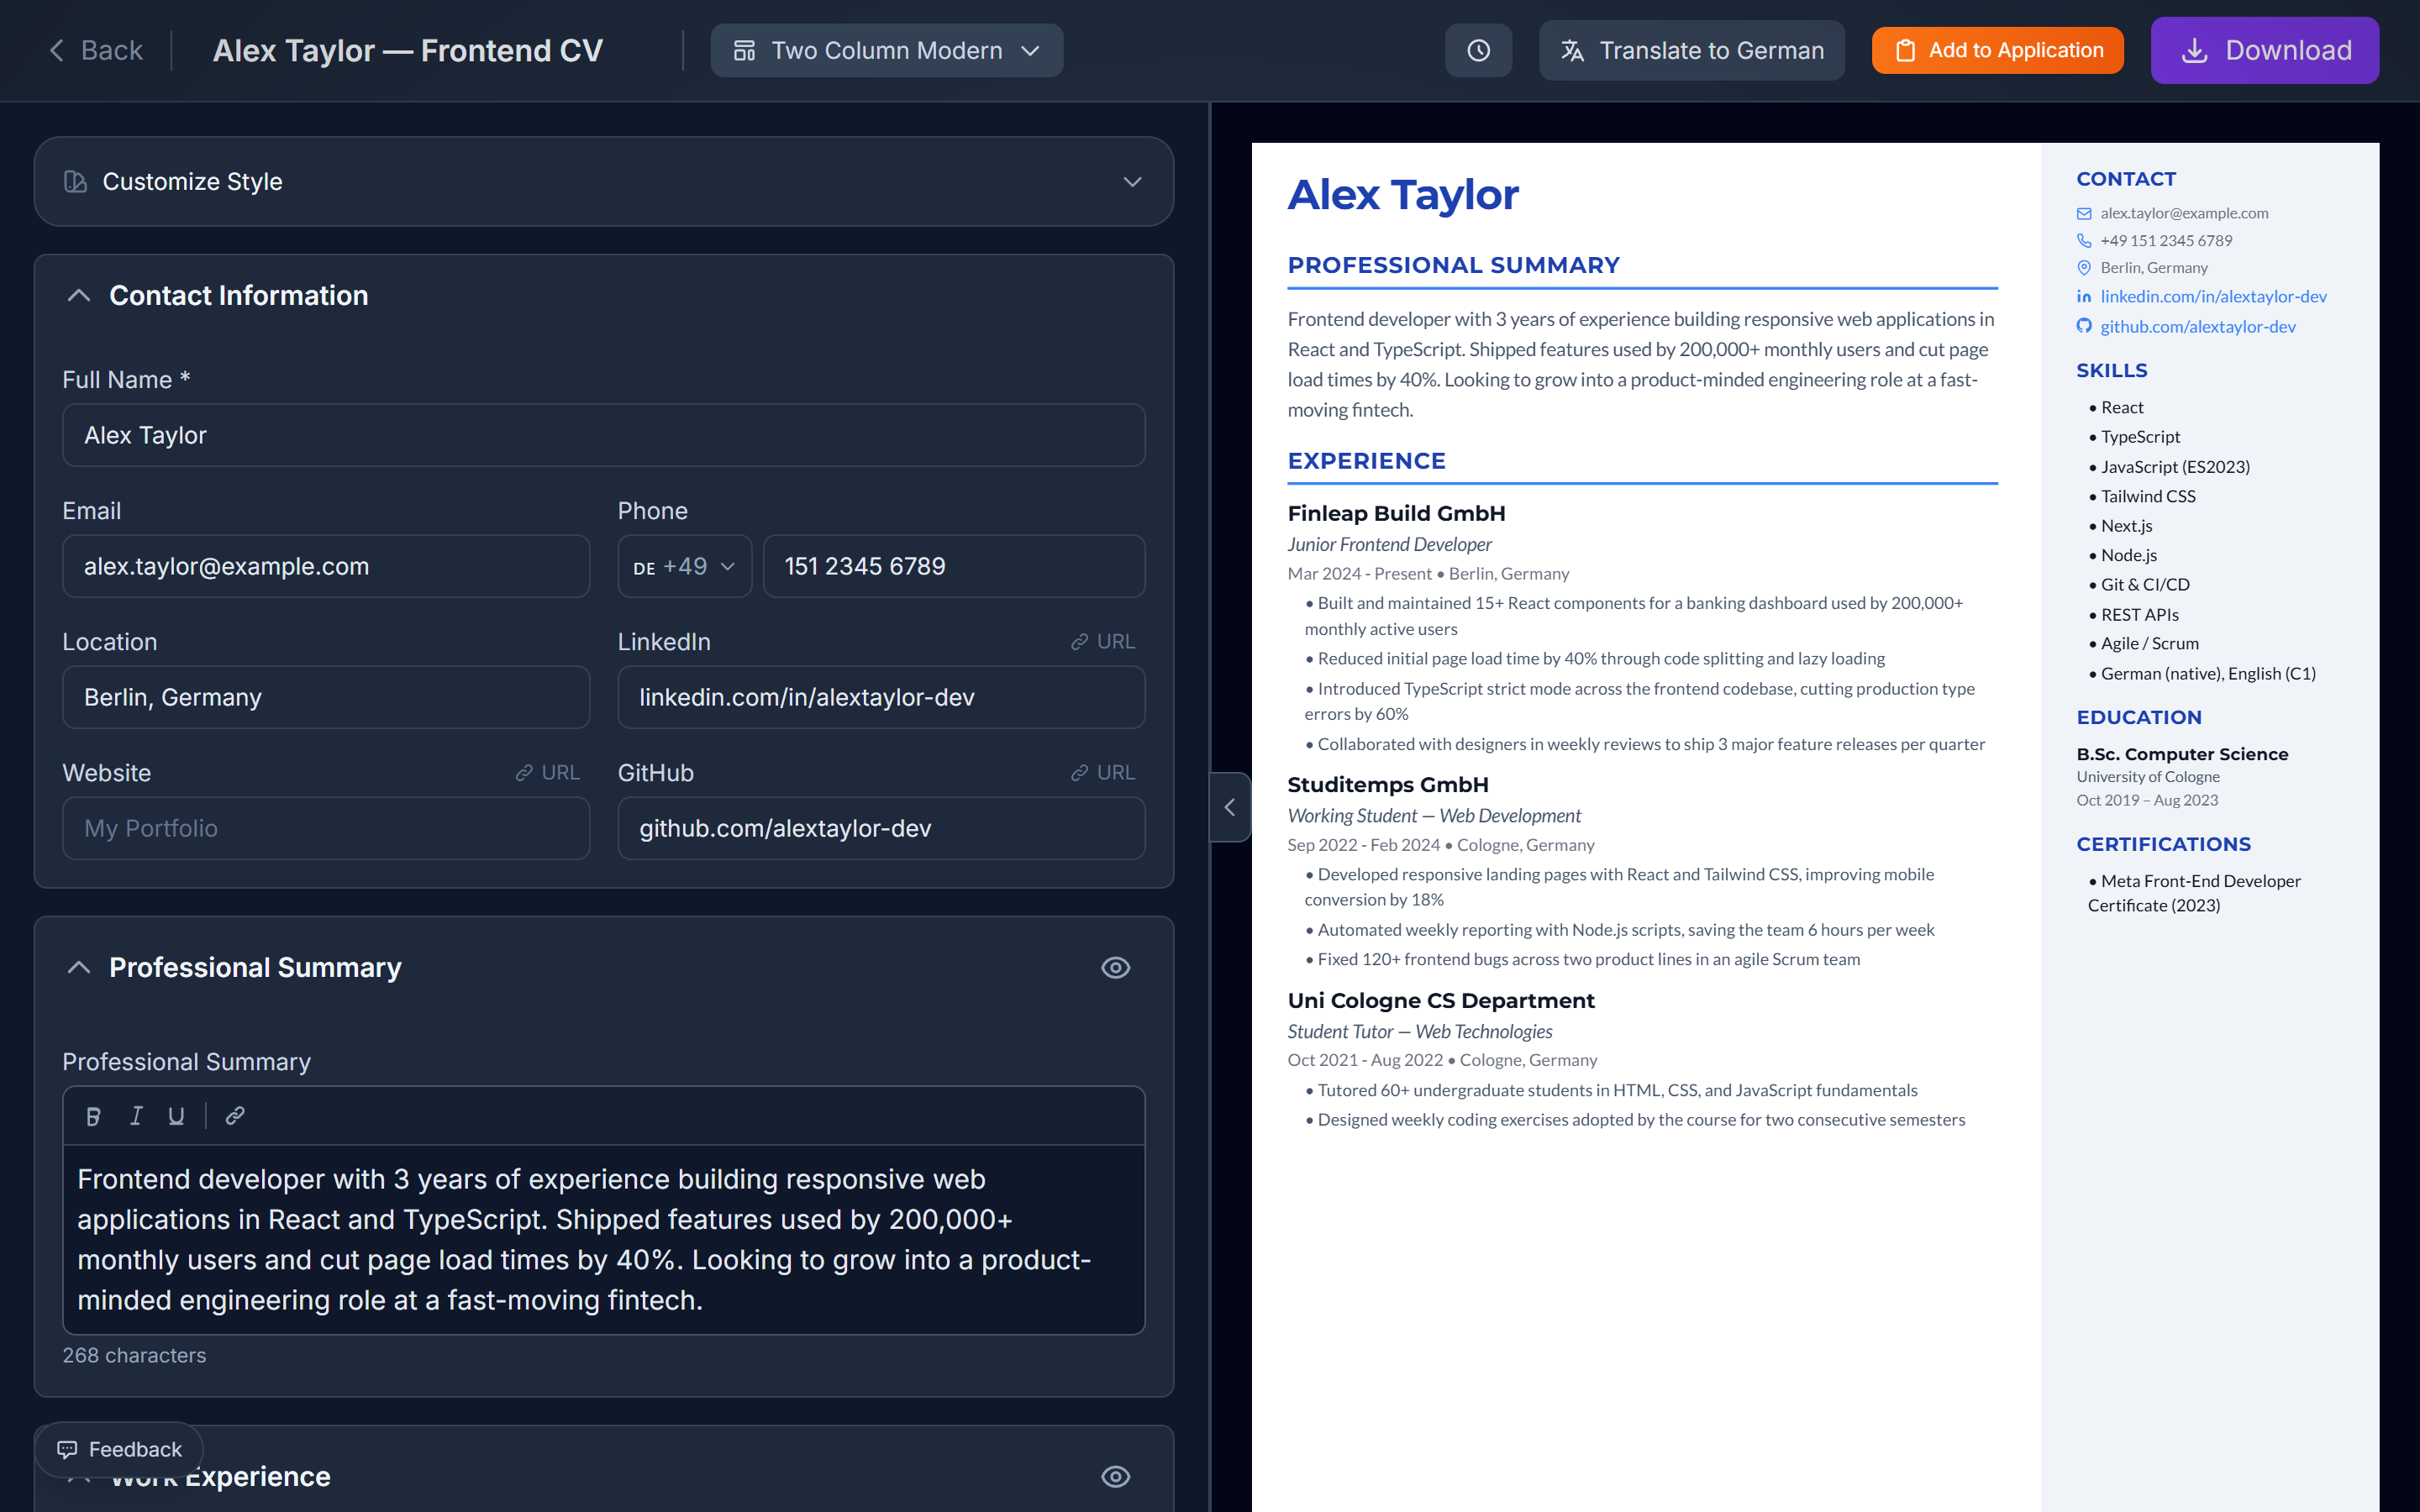Image resolution: width=2420 pixels, height=1512 pixels.
Task: Collapse the editor panel with the arrow handle
Action: coord(1229,807)
